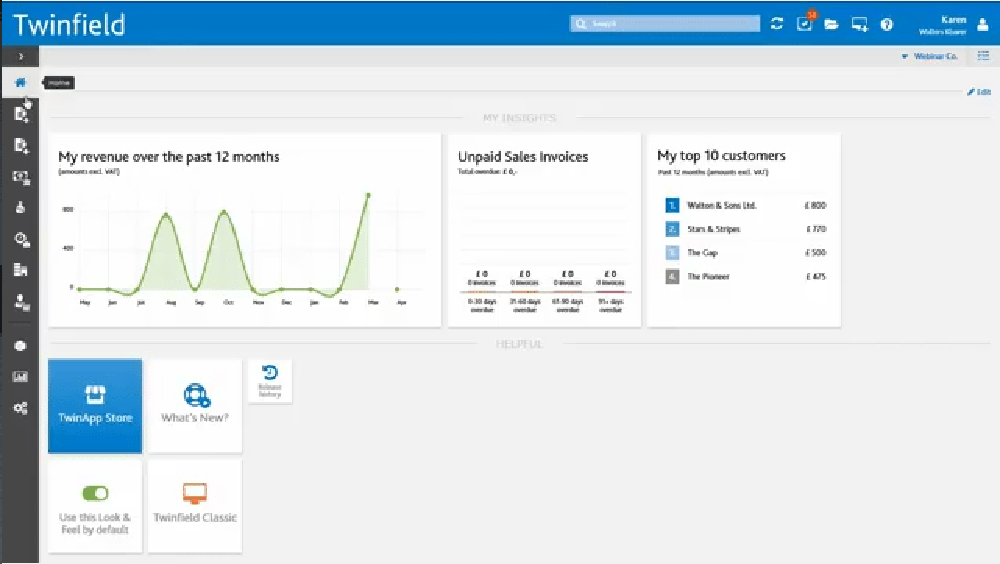Screen dimensions: 1000x564
Task: Click the document-plus icon above the cash icon
Action: point(21,145)
